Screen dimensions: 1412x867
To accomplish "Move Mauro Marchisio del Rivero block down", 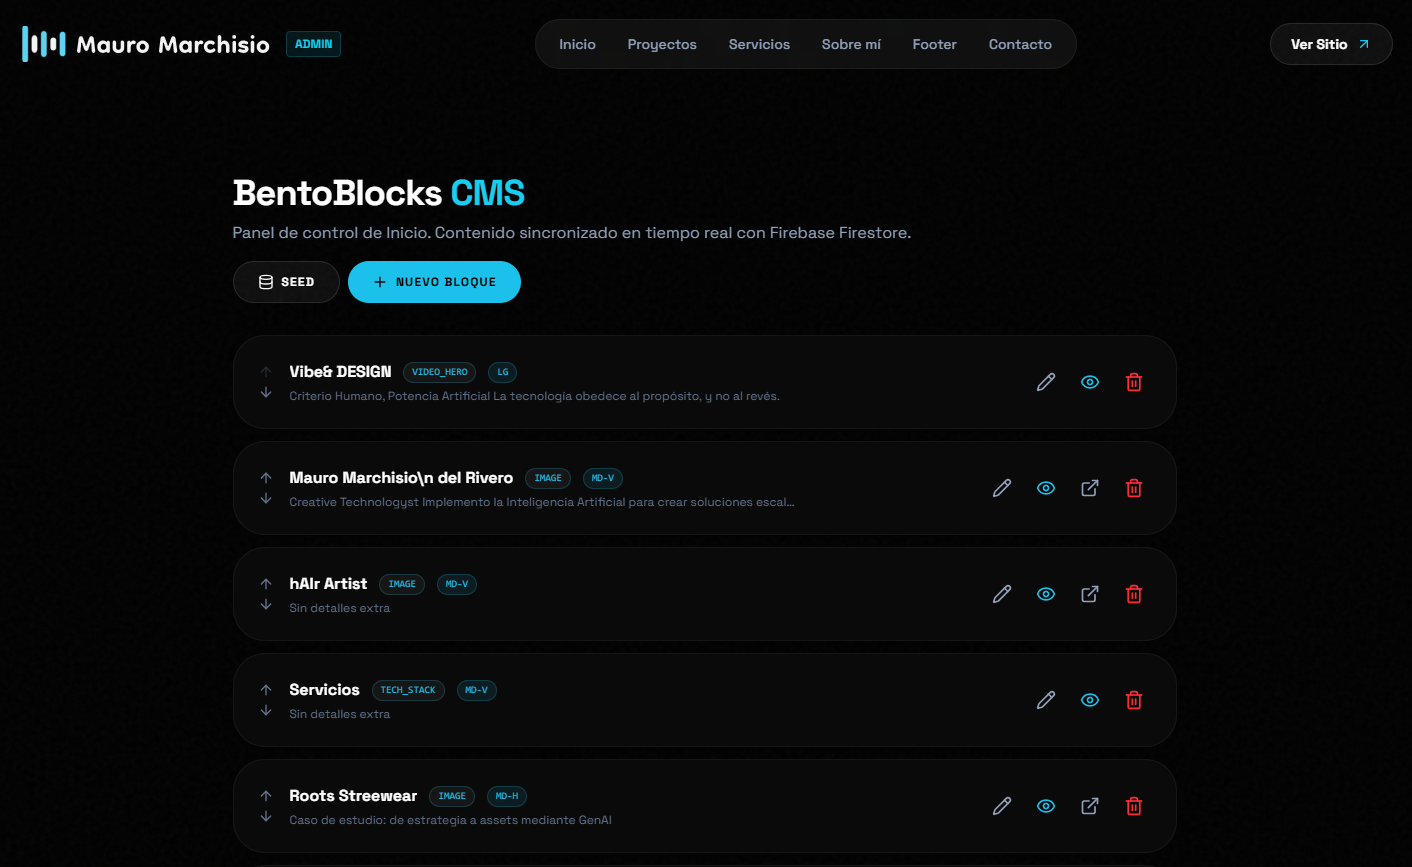I will click(x=266, y=499).
